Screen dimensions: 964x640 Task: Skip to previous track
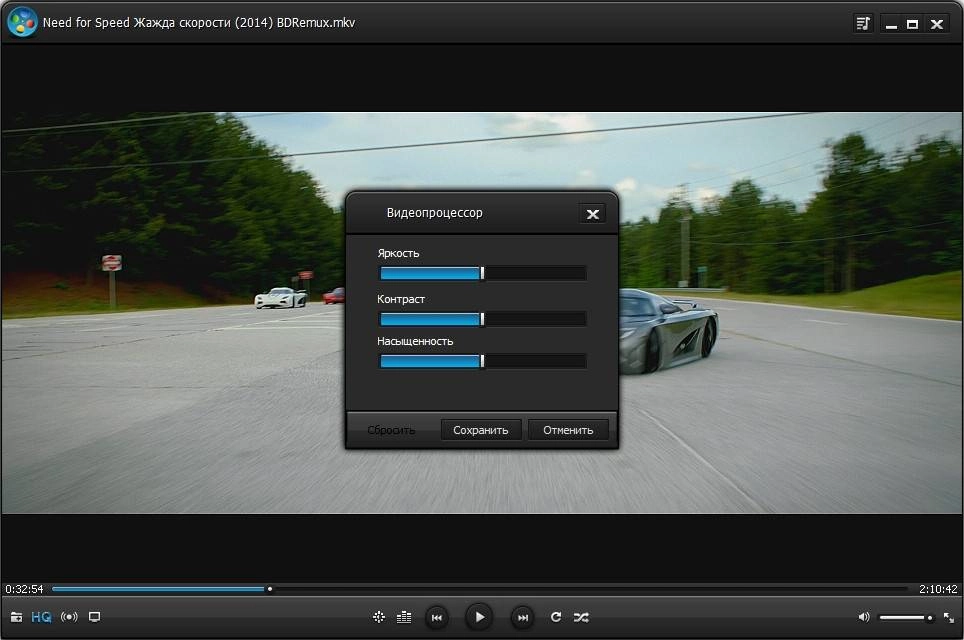(x=437, y=617)
